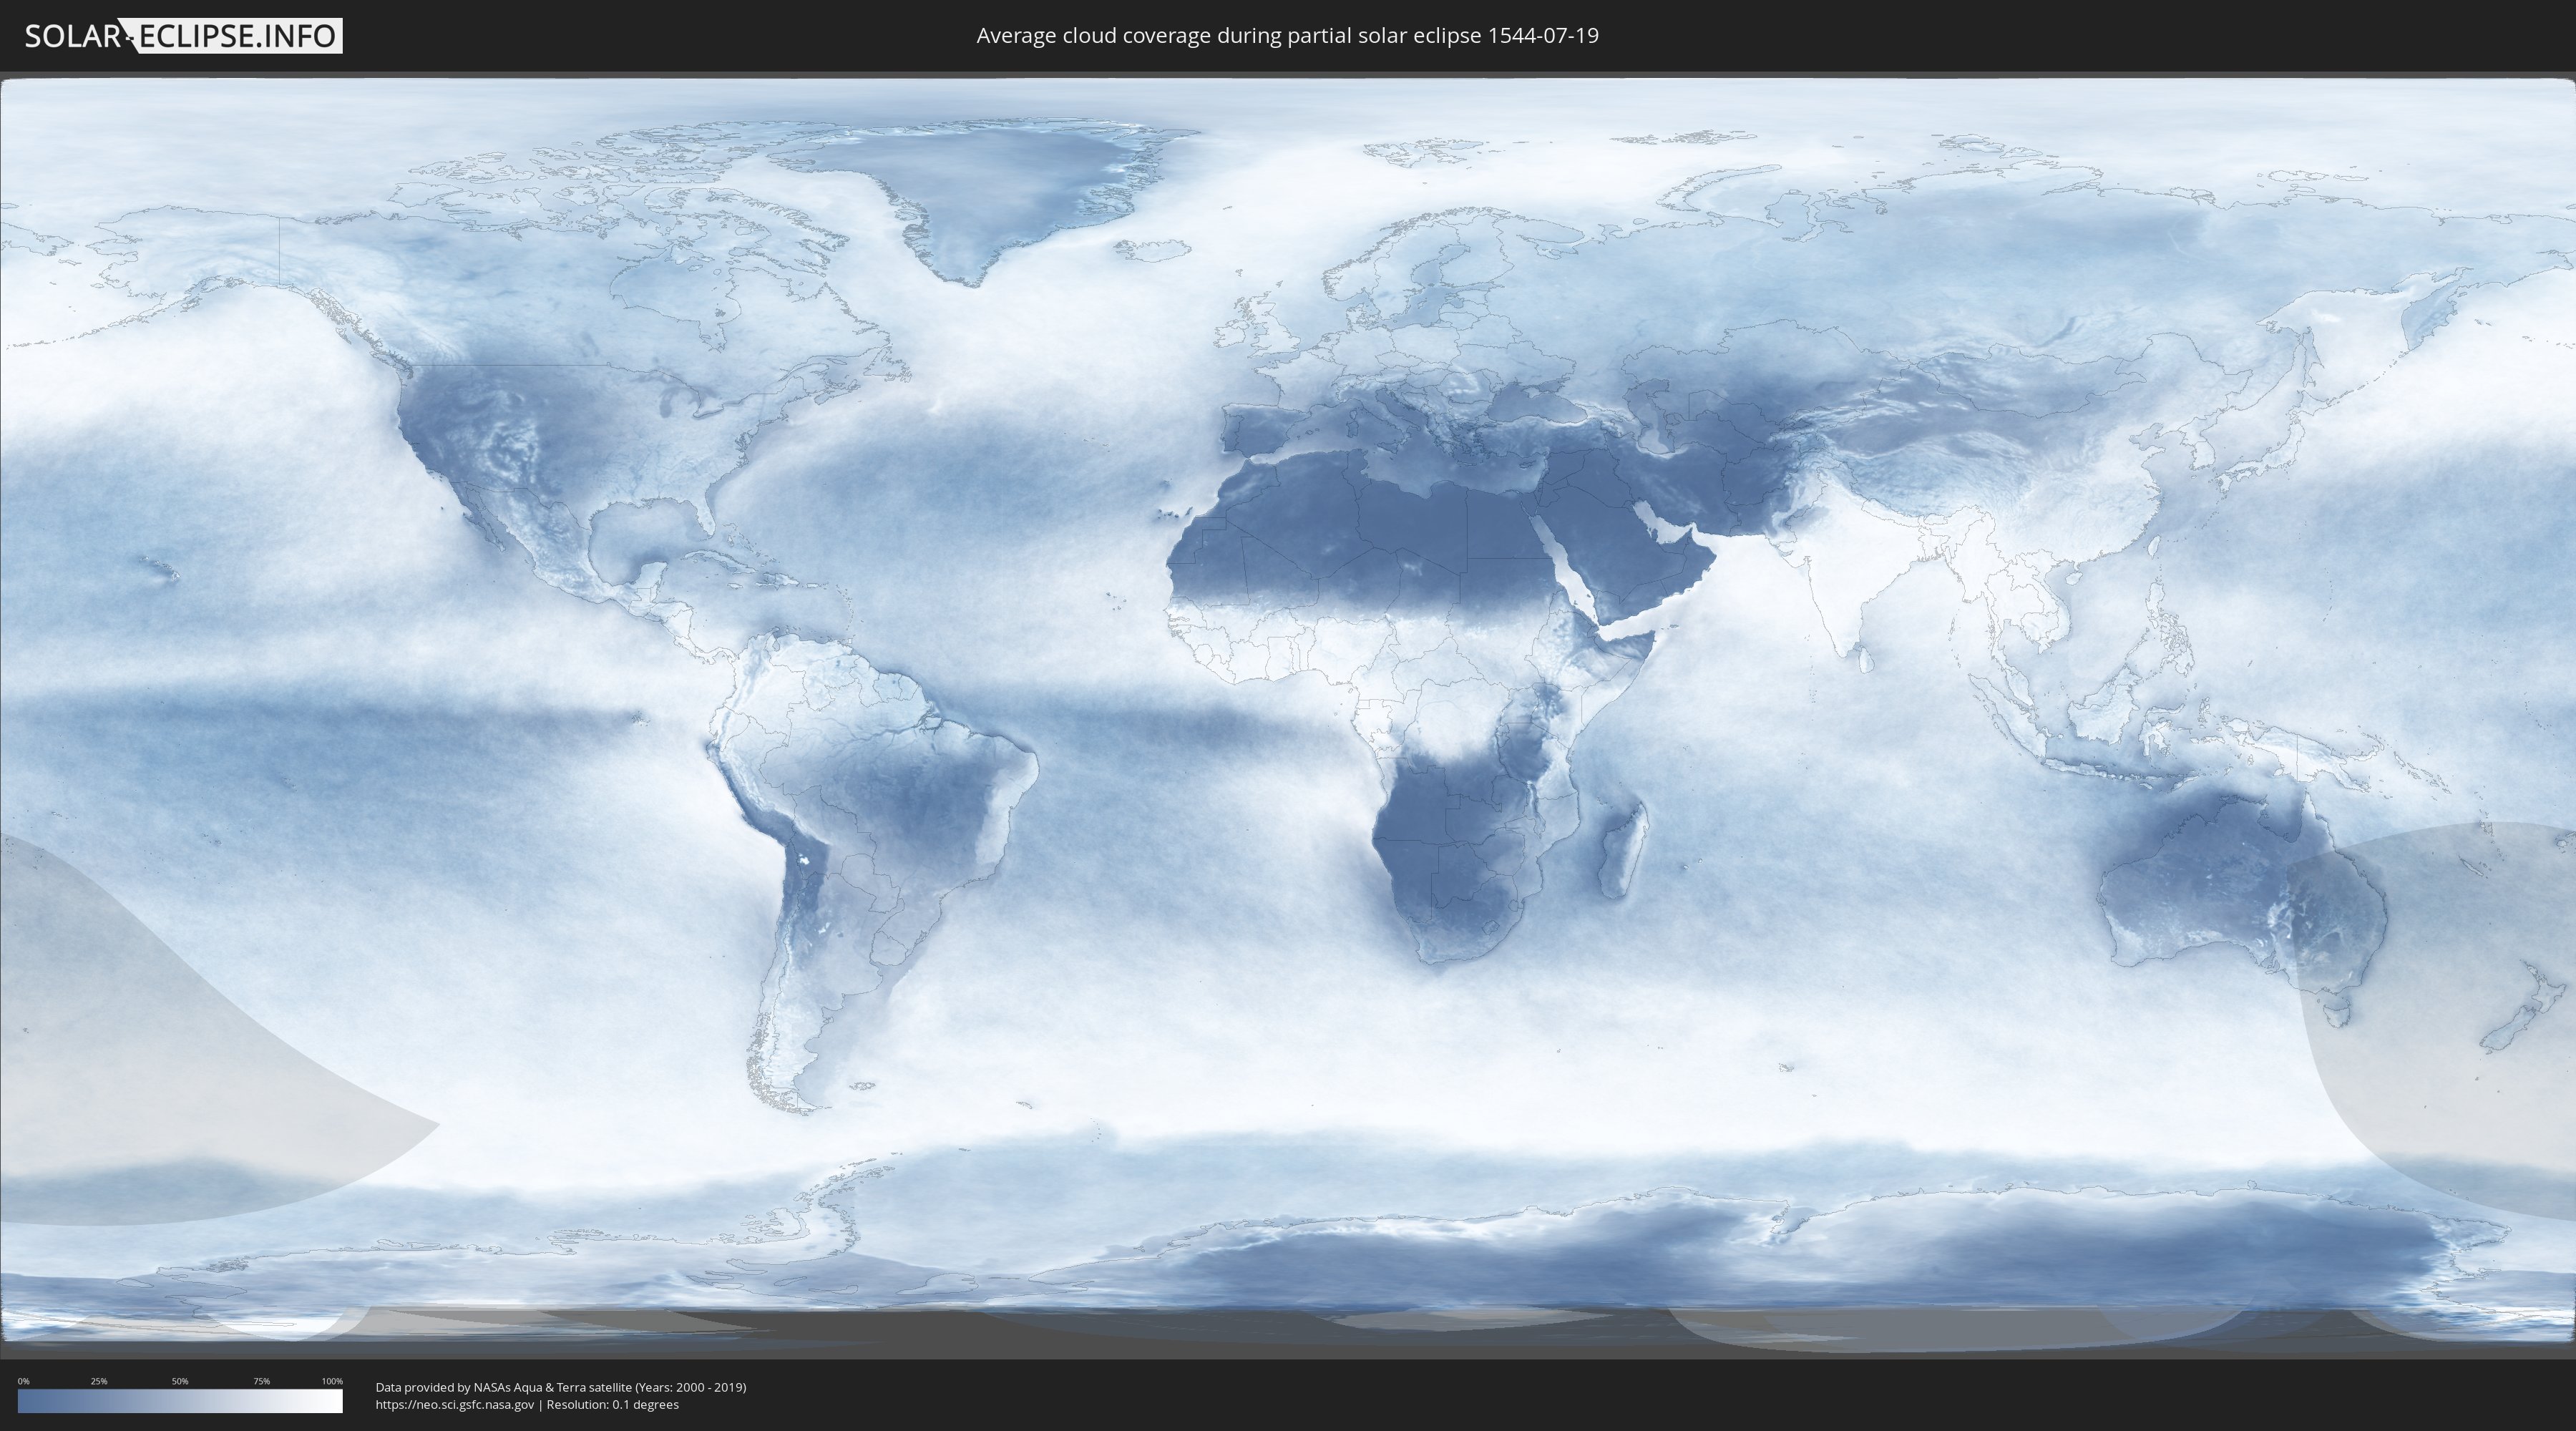
Task: Click the '75%' legend label
Action: (261, 1381)
